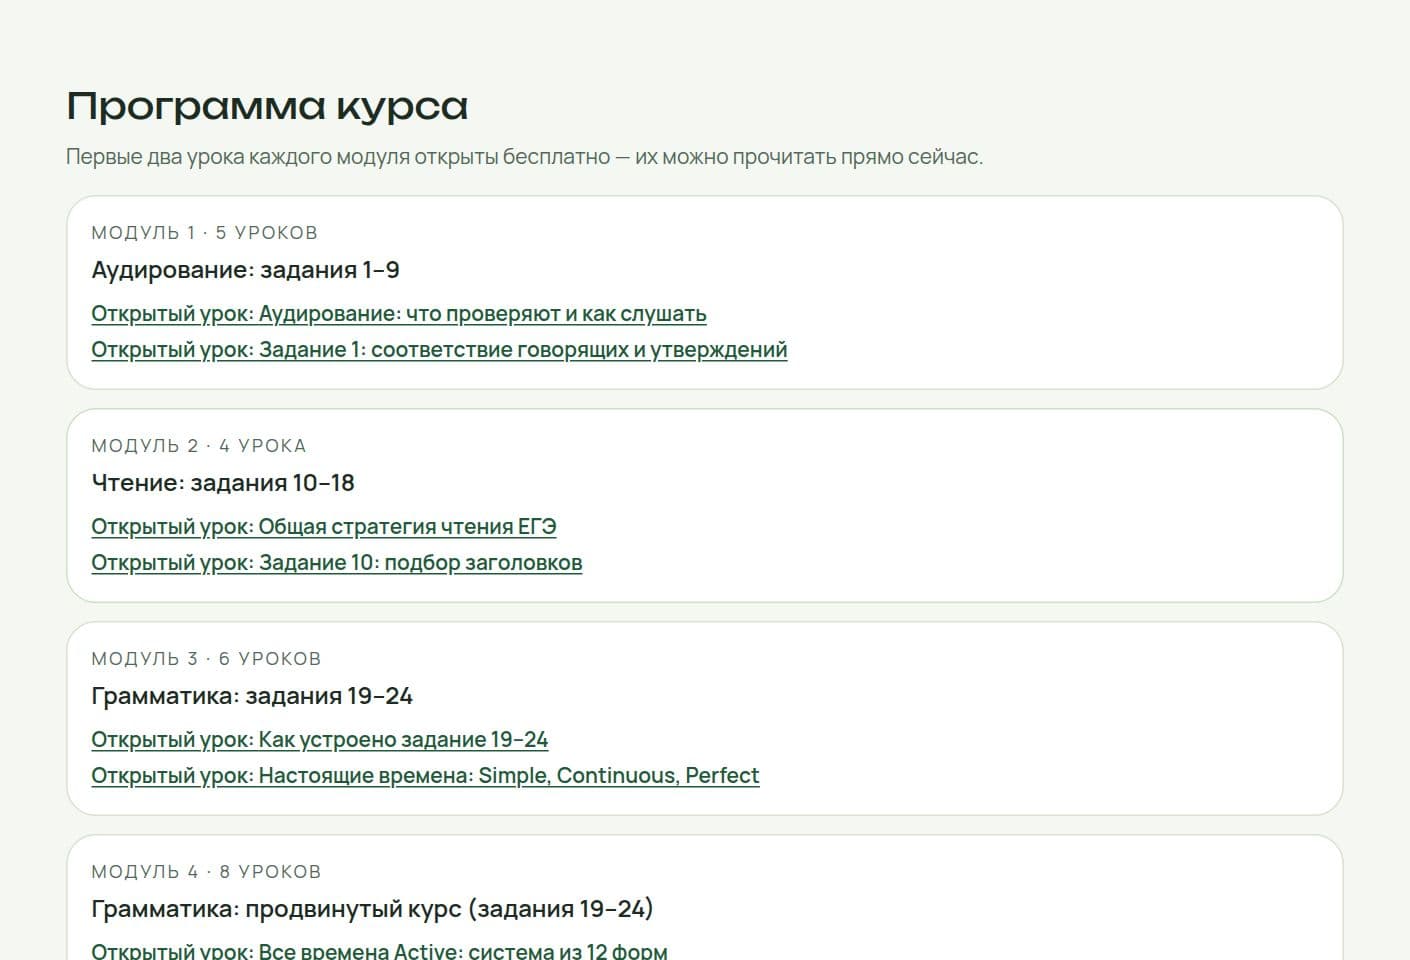This screenshot has height=960, width=1410.
Task: Open lesson "Аудирование: что проверяют и как слушать"
Action: (x=399, y=314)
